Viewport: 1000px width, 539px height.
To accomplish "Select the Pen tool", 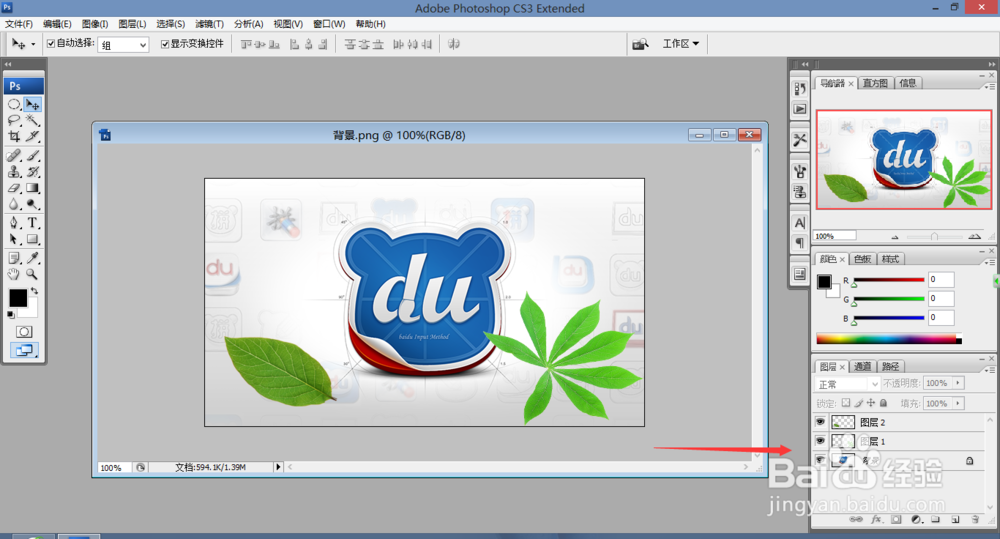I will pos(14,223).
